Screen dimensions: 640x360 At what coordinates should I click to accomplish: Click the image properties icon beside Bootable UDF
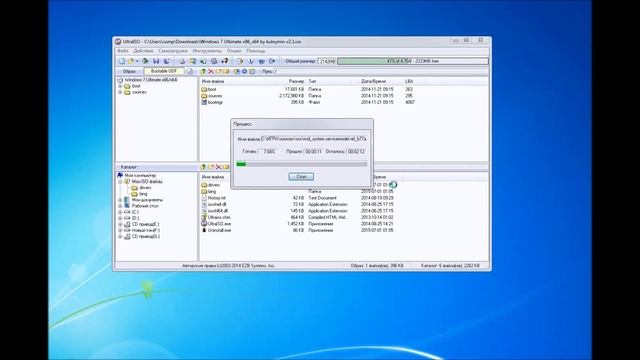pyautogui.click(x=190, y=71)
